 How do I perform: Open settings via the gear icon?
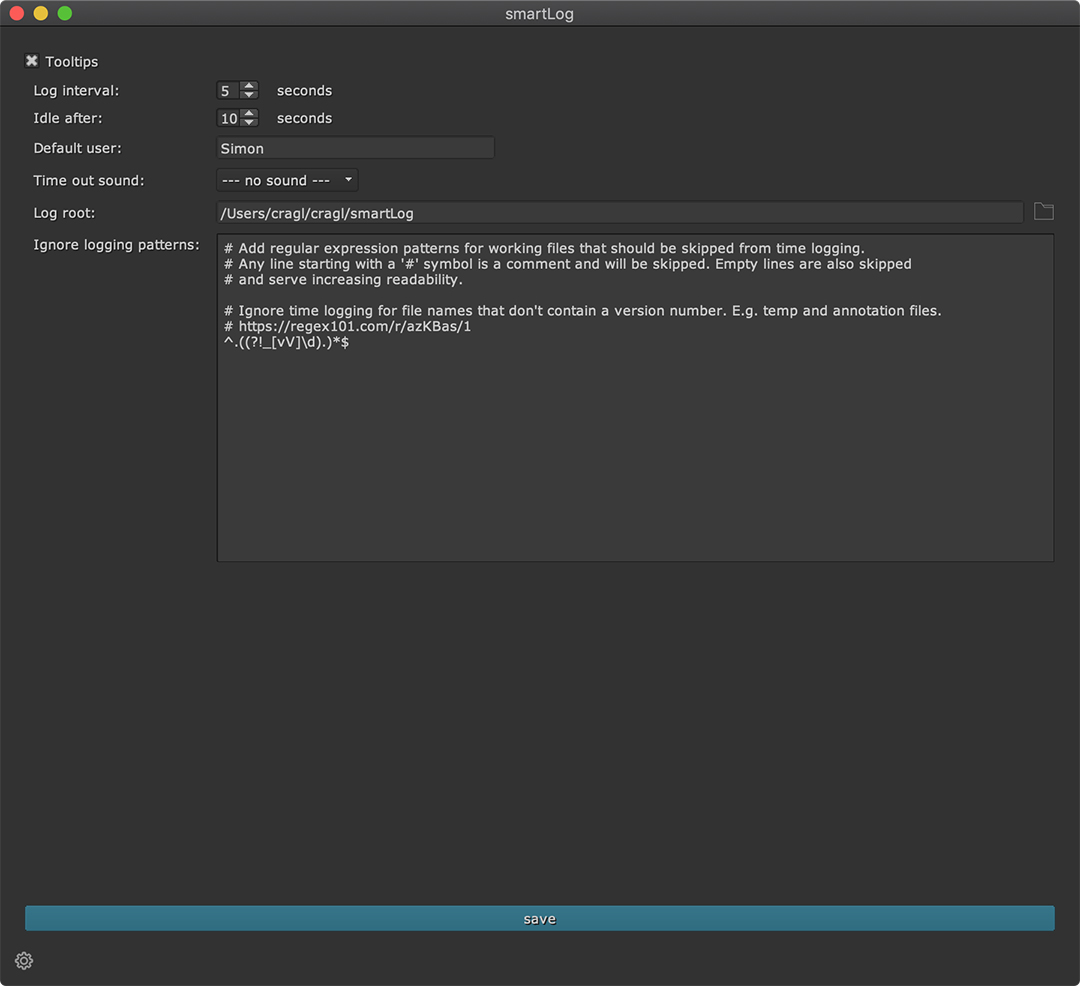(24, 961)
